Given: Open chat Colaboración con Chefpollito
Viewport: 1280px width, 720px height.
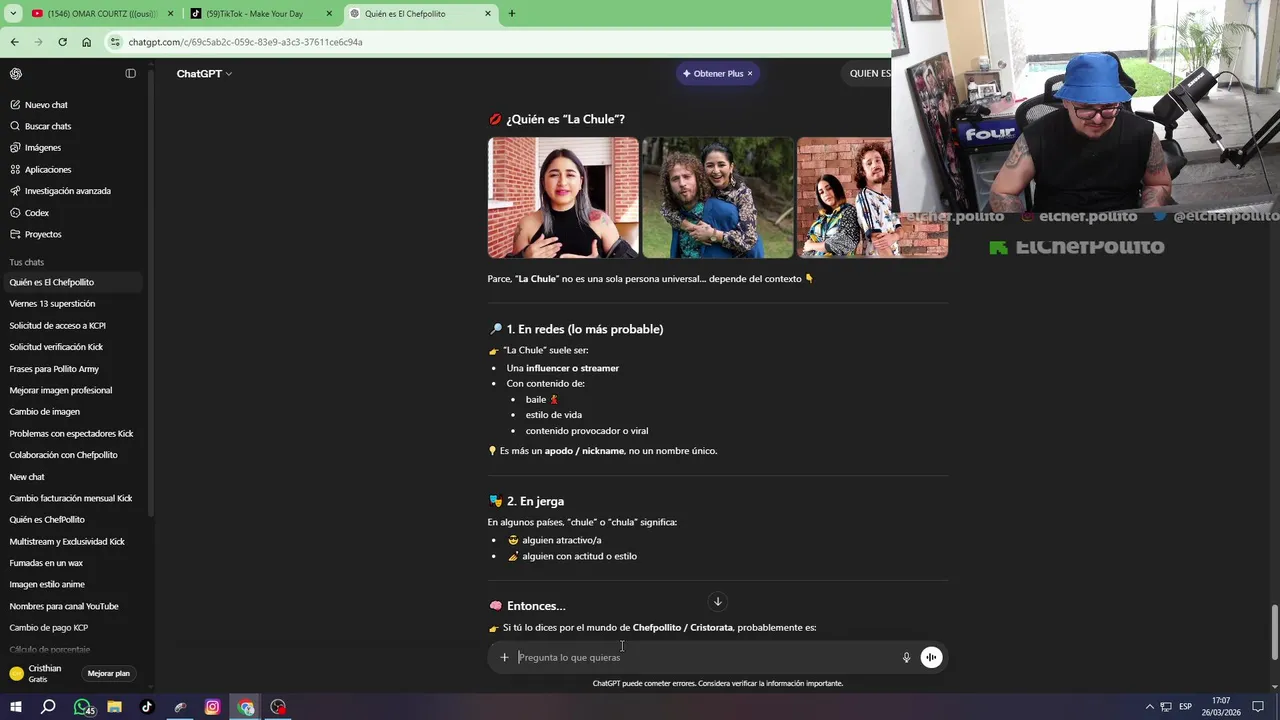Looking at the screenshot, I should [72, 455].
